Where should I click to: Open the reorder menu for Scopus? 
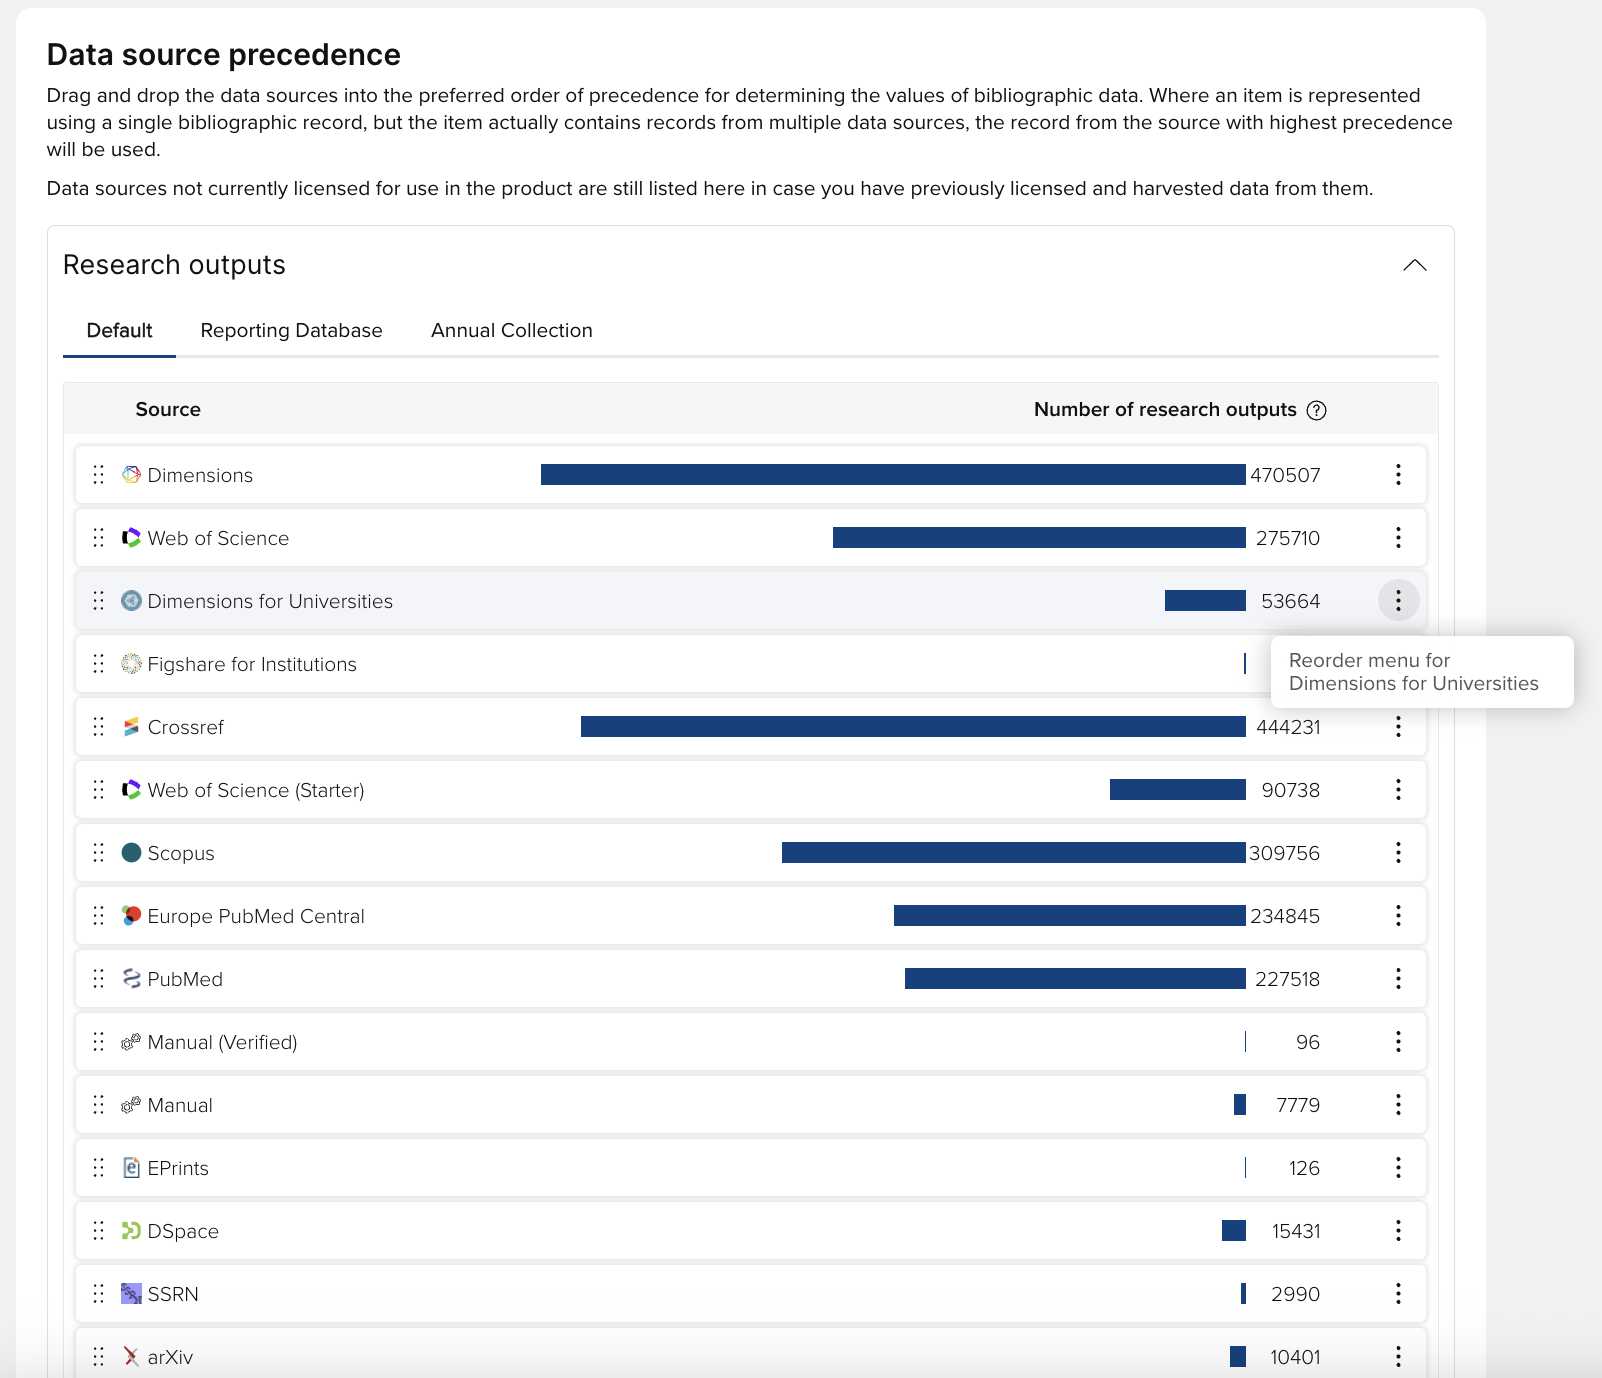1398,853
